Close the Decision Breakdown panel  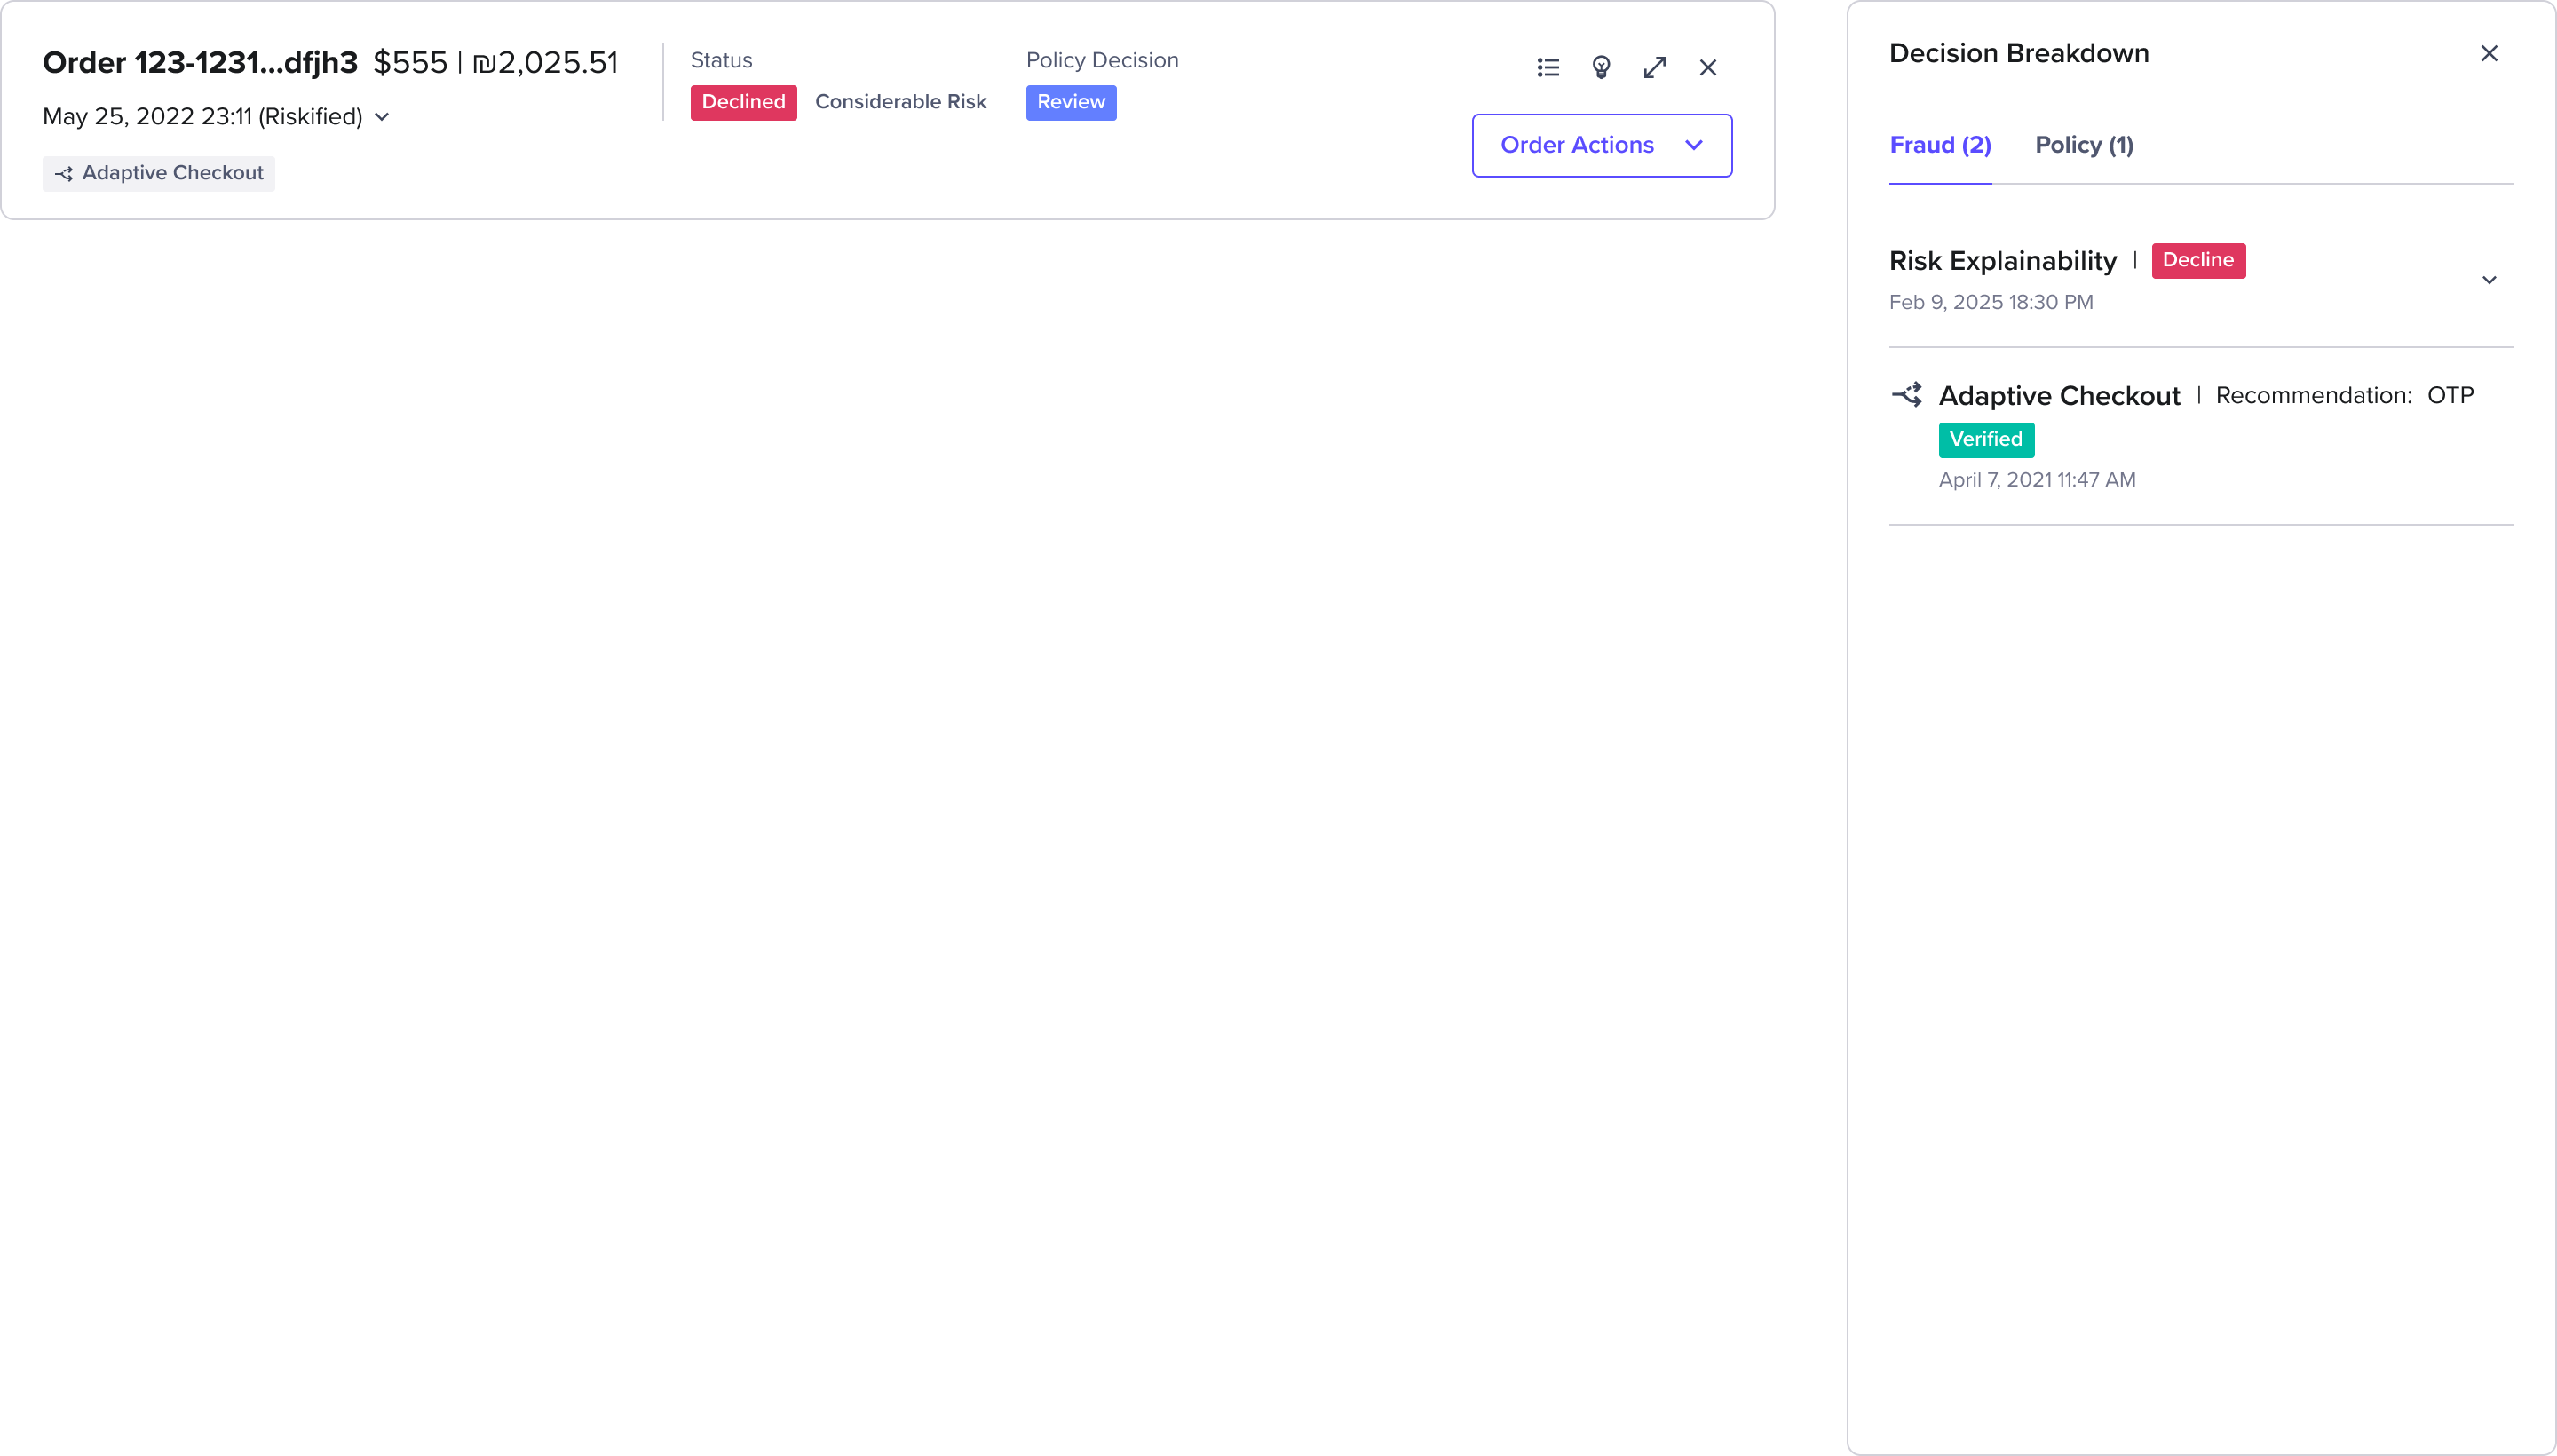point(2489,53)
